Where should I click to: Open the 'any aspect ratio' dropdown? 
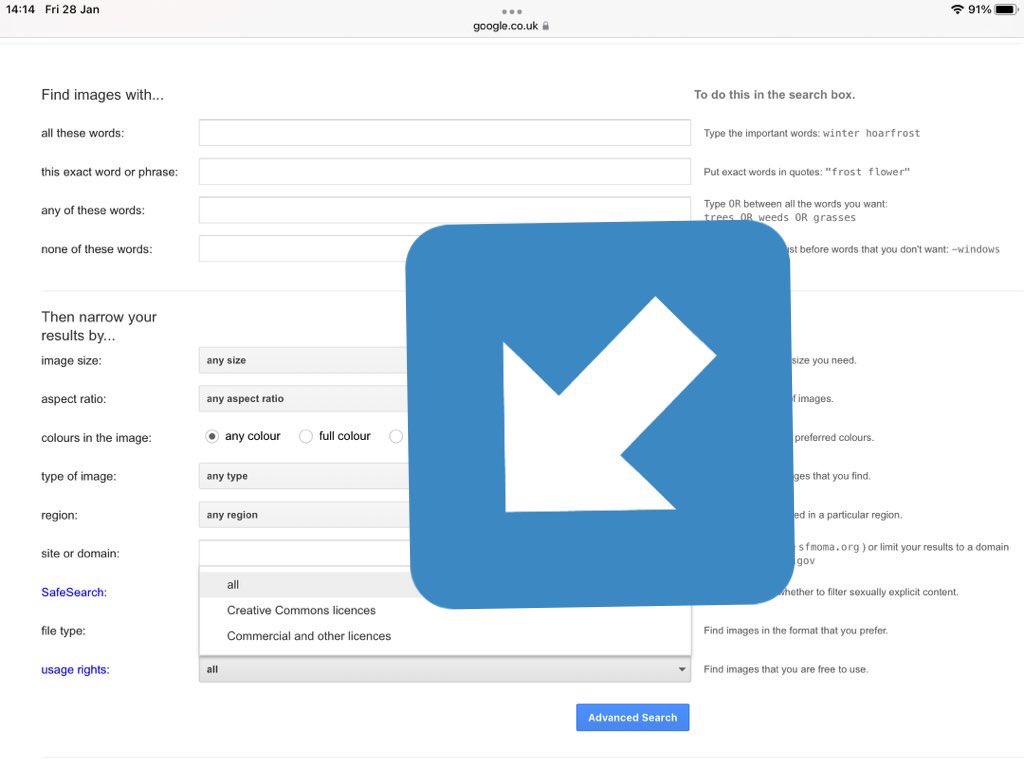tap(302, 398)
